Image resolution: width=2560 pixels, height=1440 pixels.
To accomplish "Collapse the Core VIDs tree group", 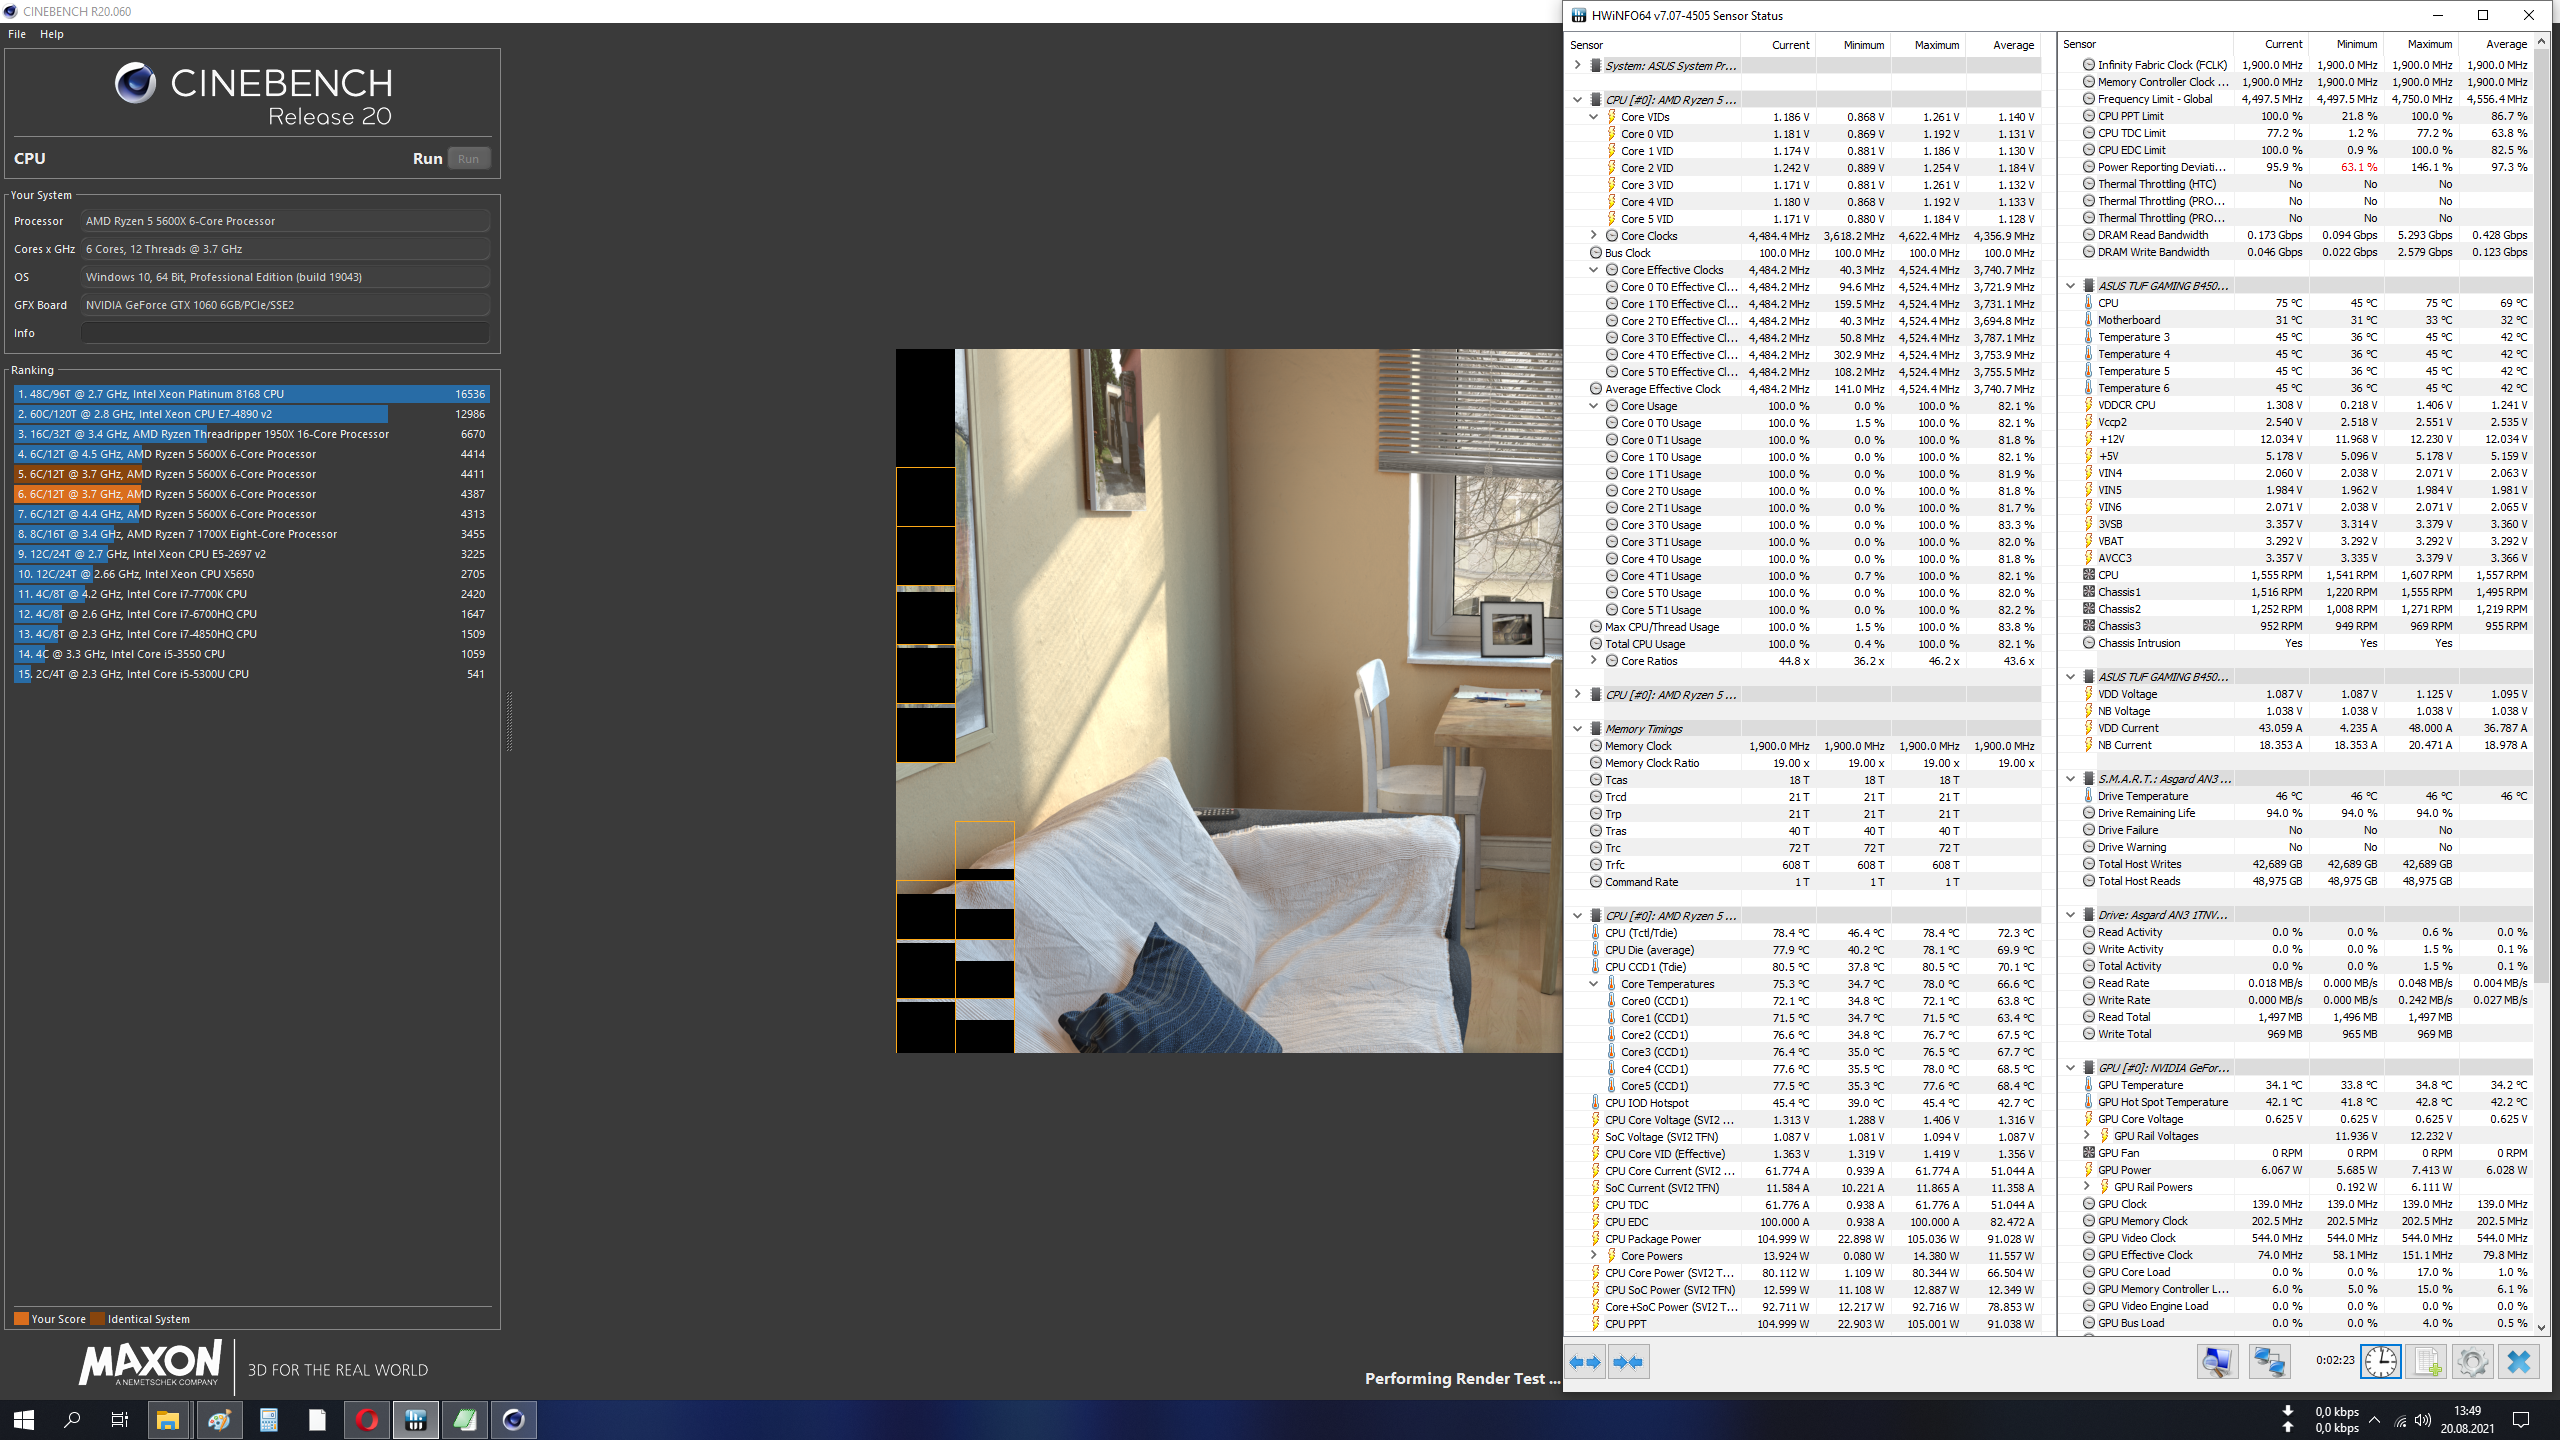I will point(1594,117).
